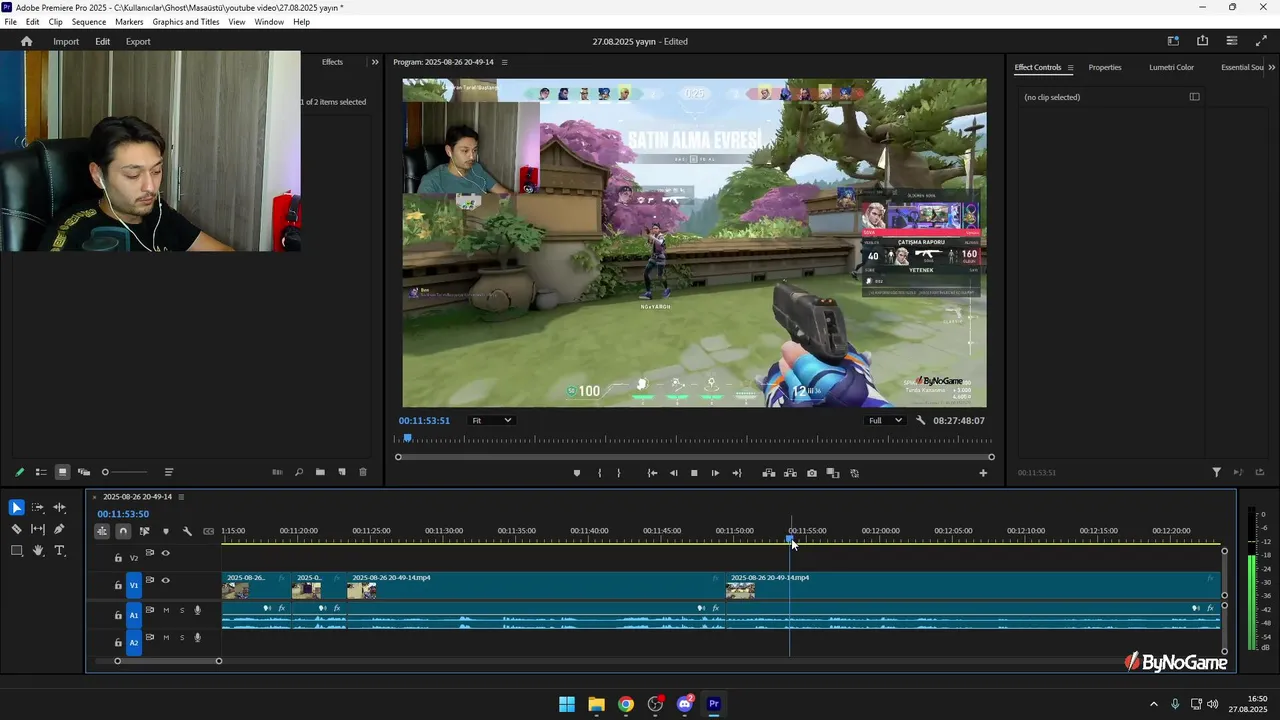
Task: Open filter funnel in Effect Controls
Action: tap(1217, 472)
